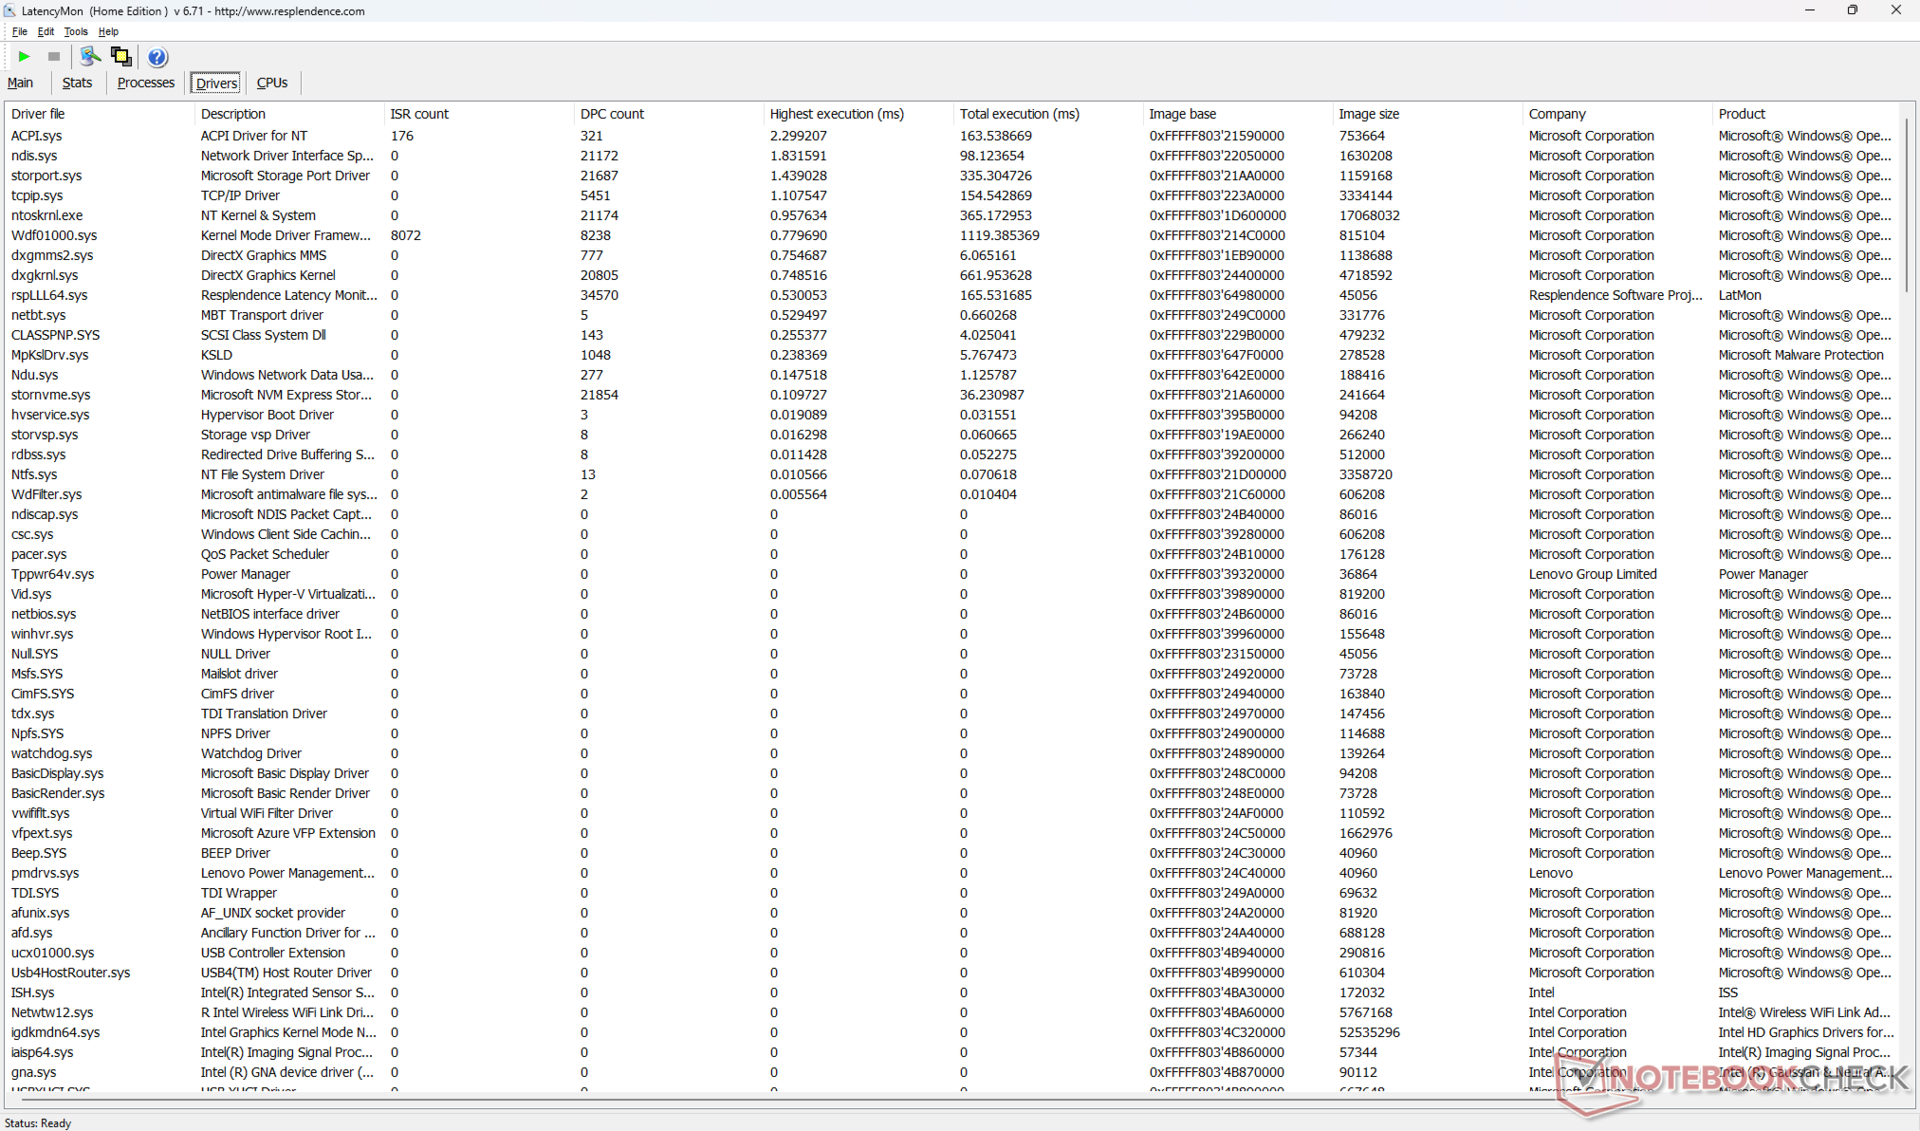Switch to the Stats tab
The image size is (1920, 1131).
coord(77,83)
